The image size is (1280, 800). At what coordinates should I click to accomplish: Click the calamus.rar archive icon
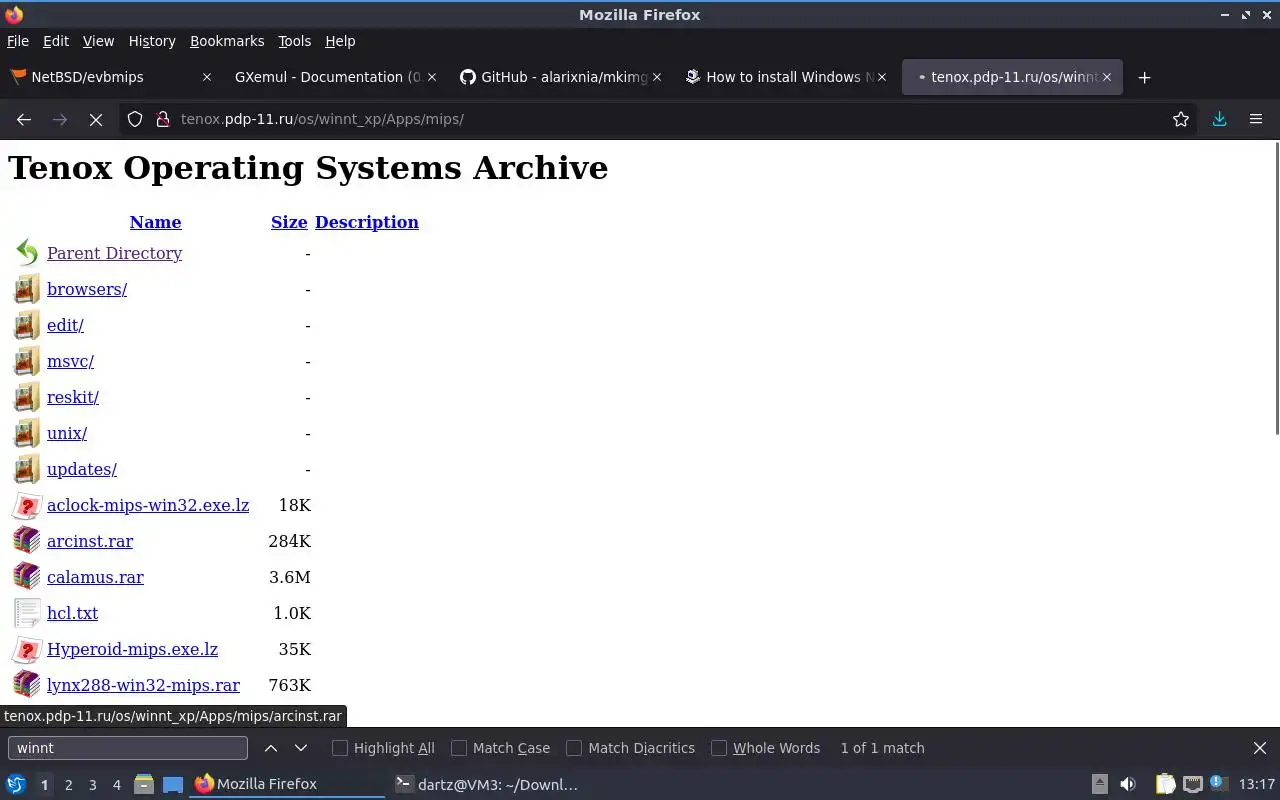pyautogui.click(x=27, y=577)
